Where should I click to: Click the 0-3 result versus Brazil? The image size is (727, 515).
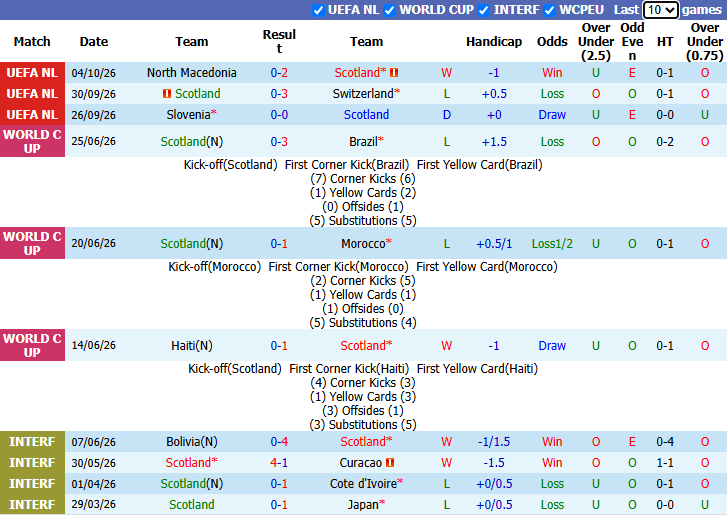click(279, 141)
